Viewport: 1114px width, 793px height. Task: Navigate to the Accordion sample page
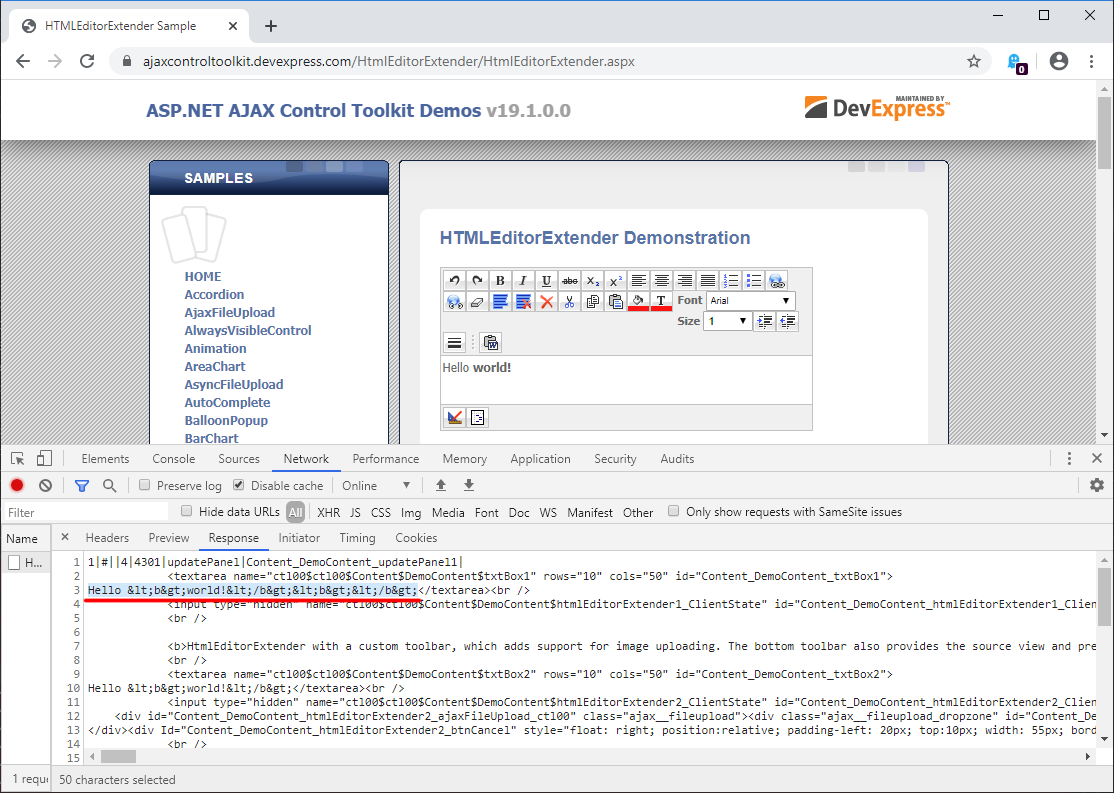(214, 294)
